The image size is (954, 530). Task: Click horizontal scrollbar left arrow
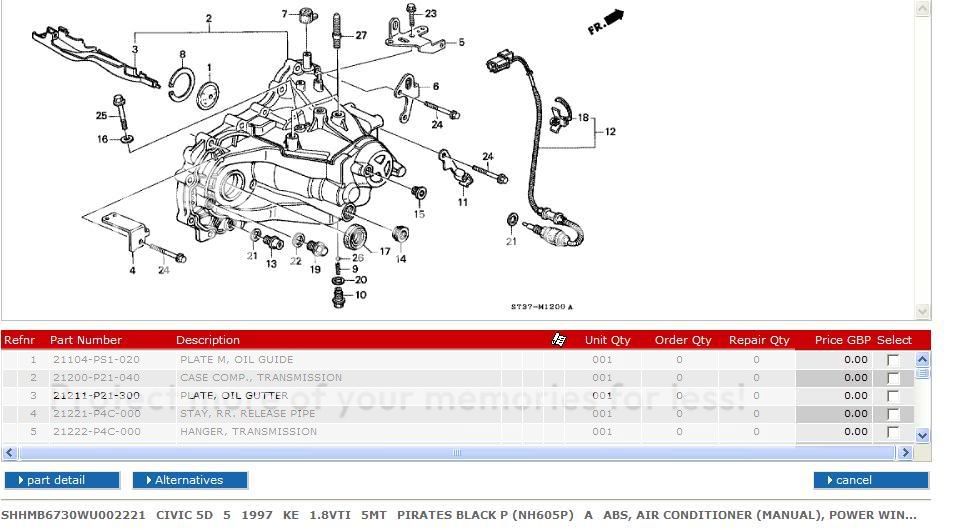point(10,453)
